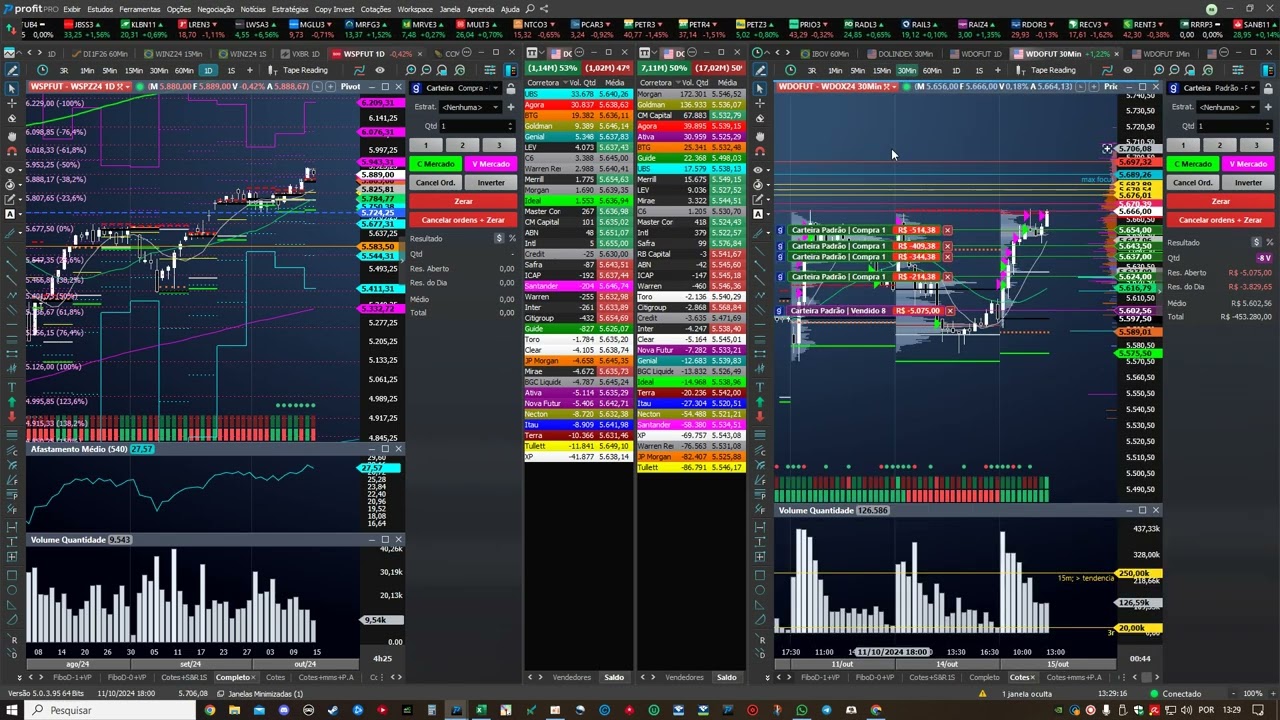Click Zerar in the WDOFUT order panel
This screenshot has width=1280, height=720.
(1220, 201)
